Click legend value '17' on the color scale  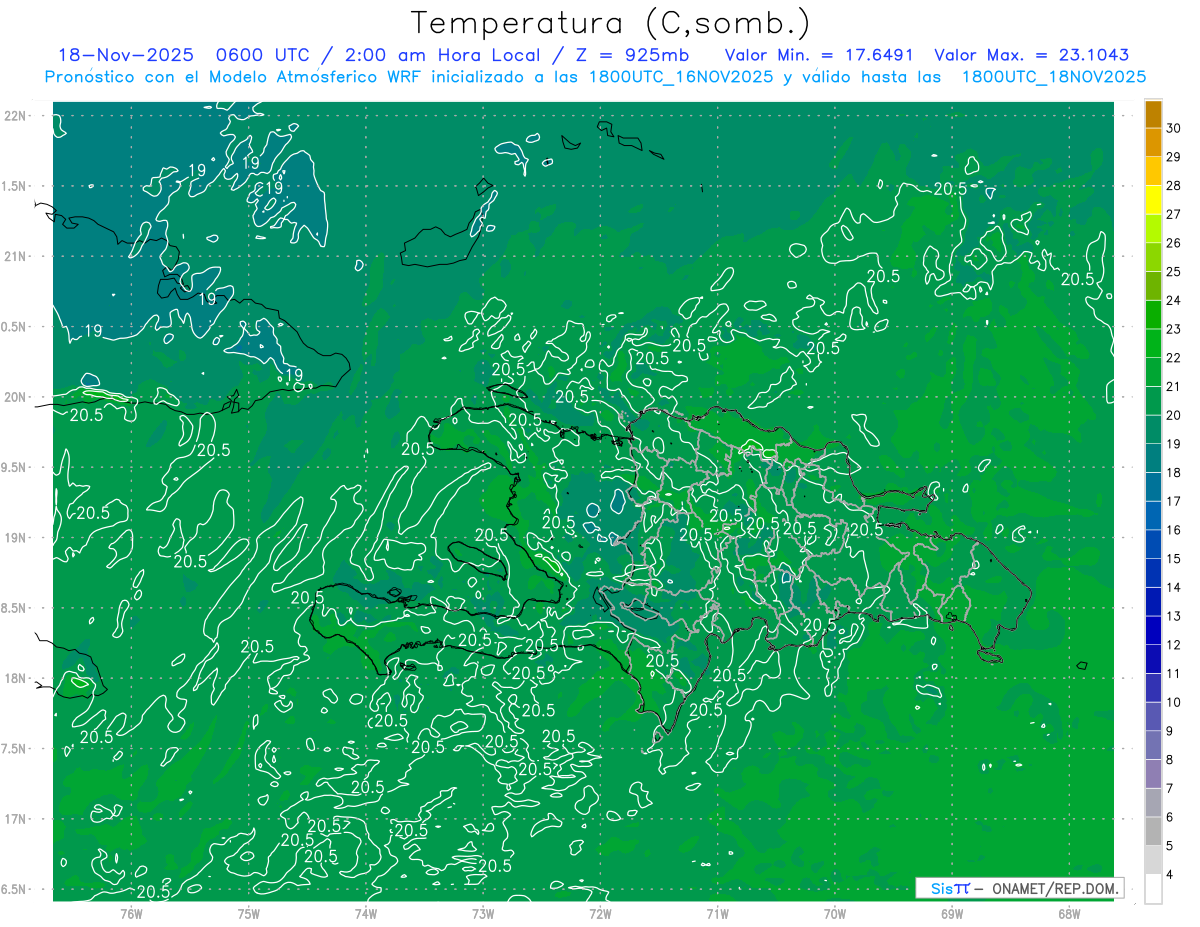coord(1174,501)
